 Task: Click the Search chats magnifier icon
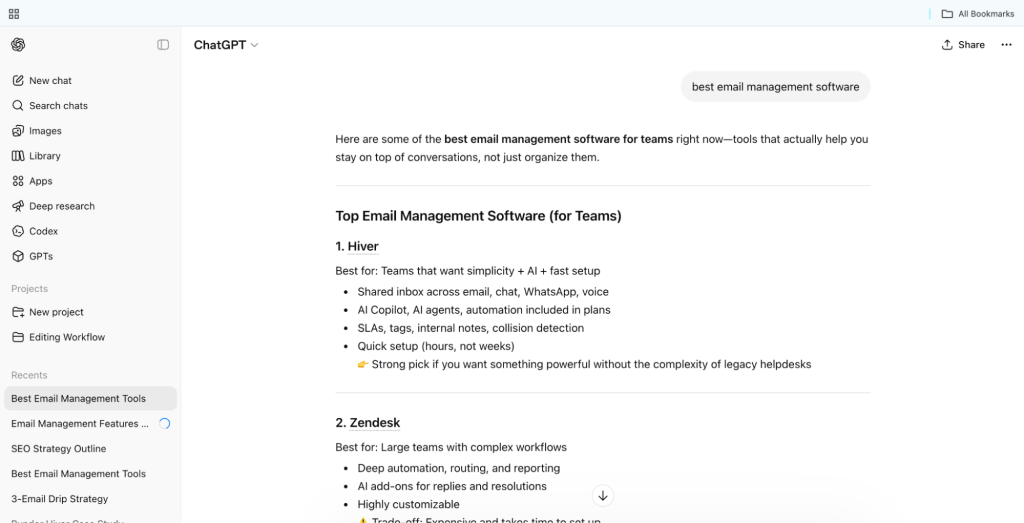coord(18,105)
